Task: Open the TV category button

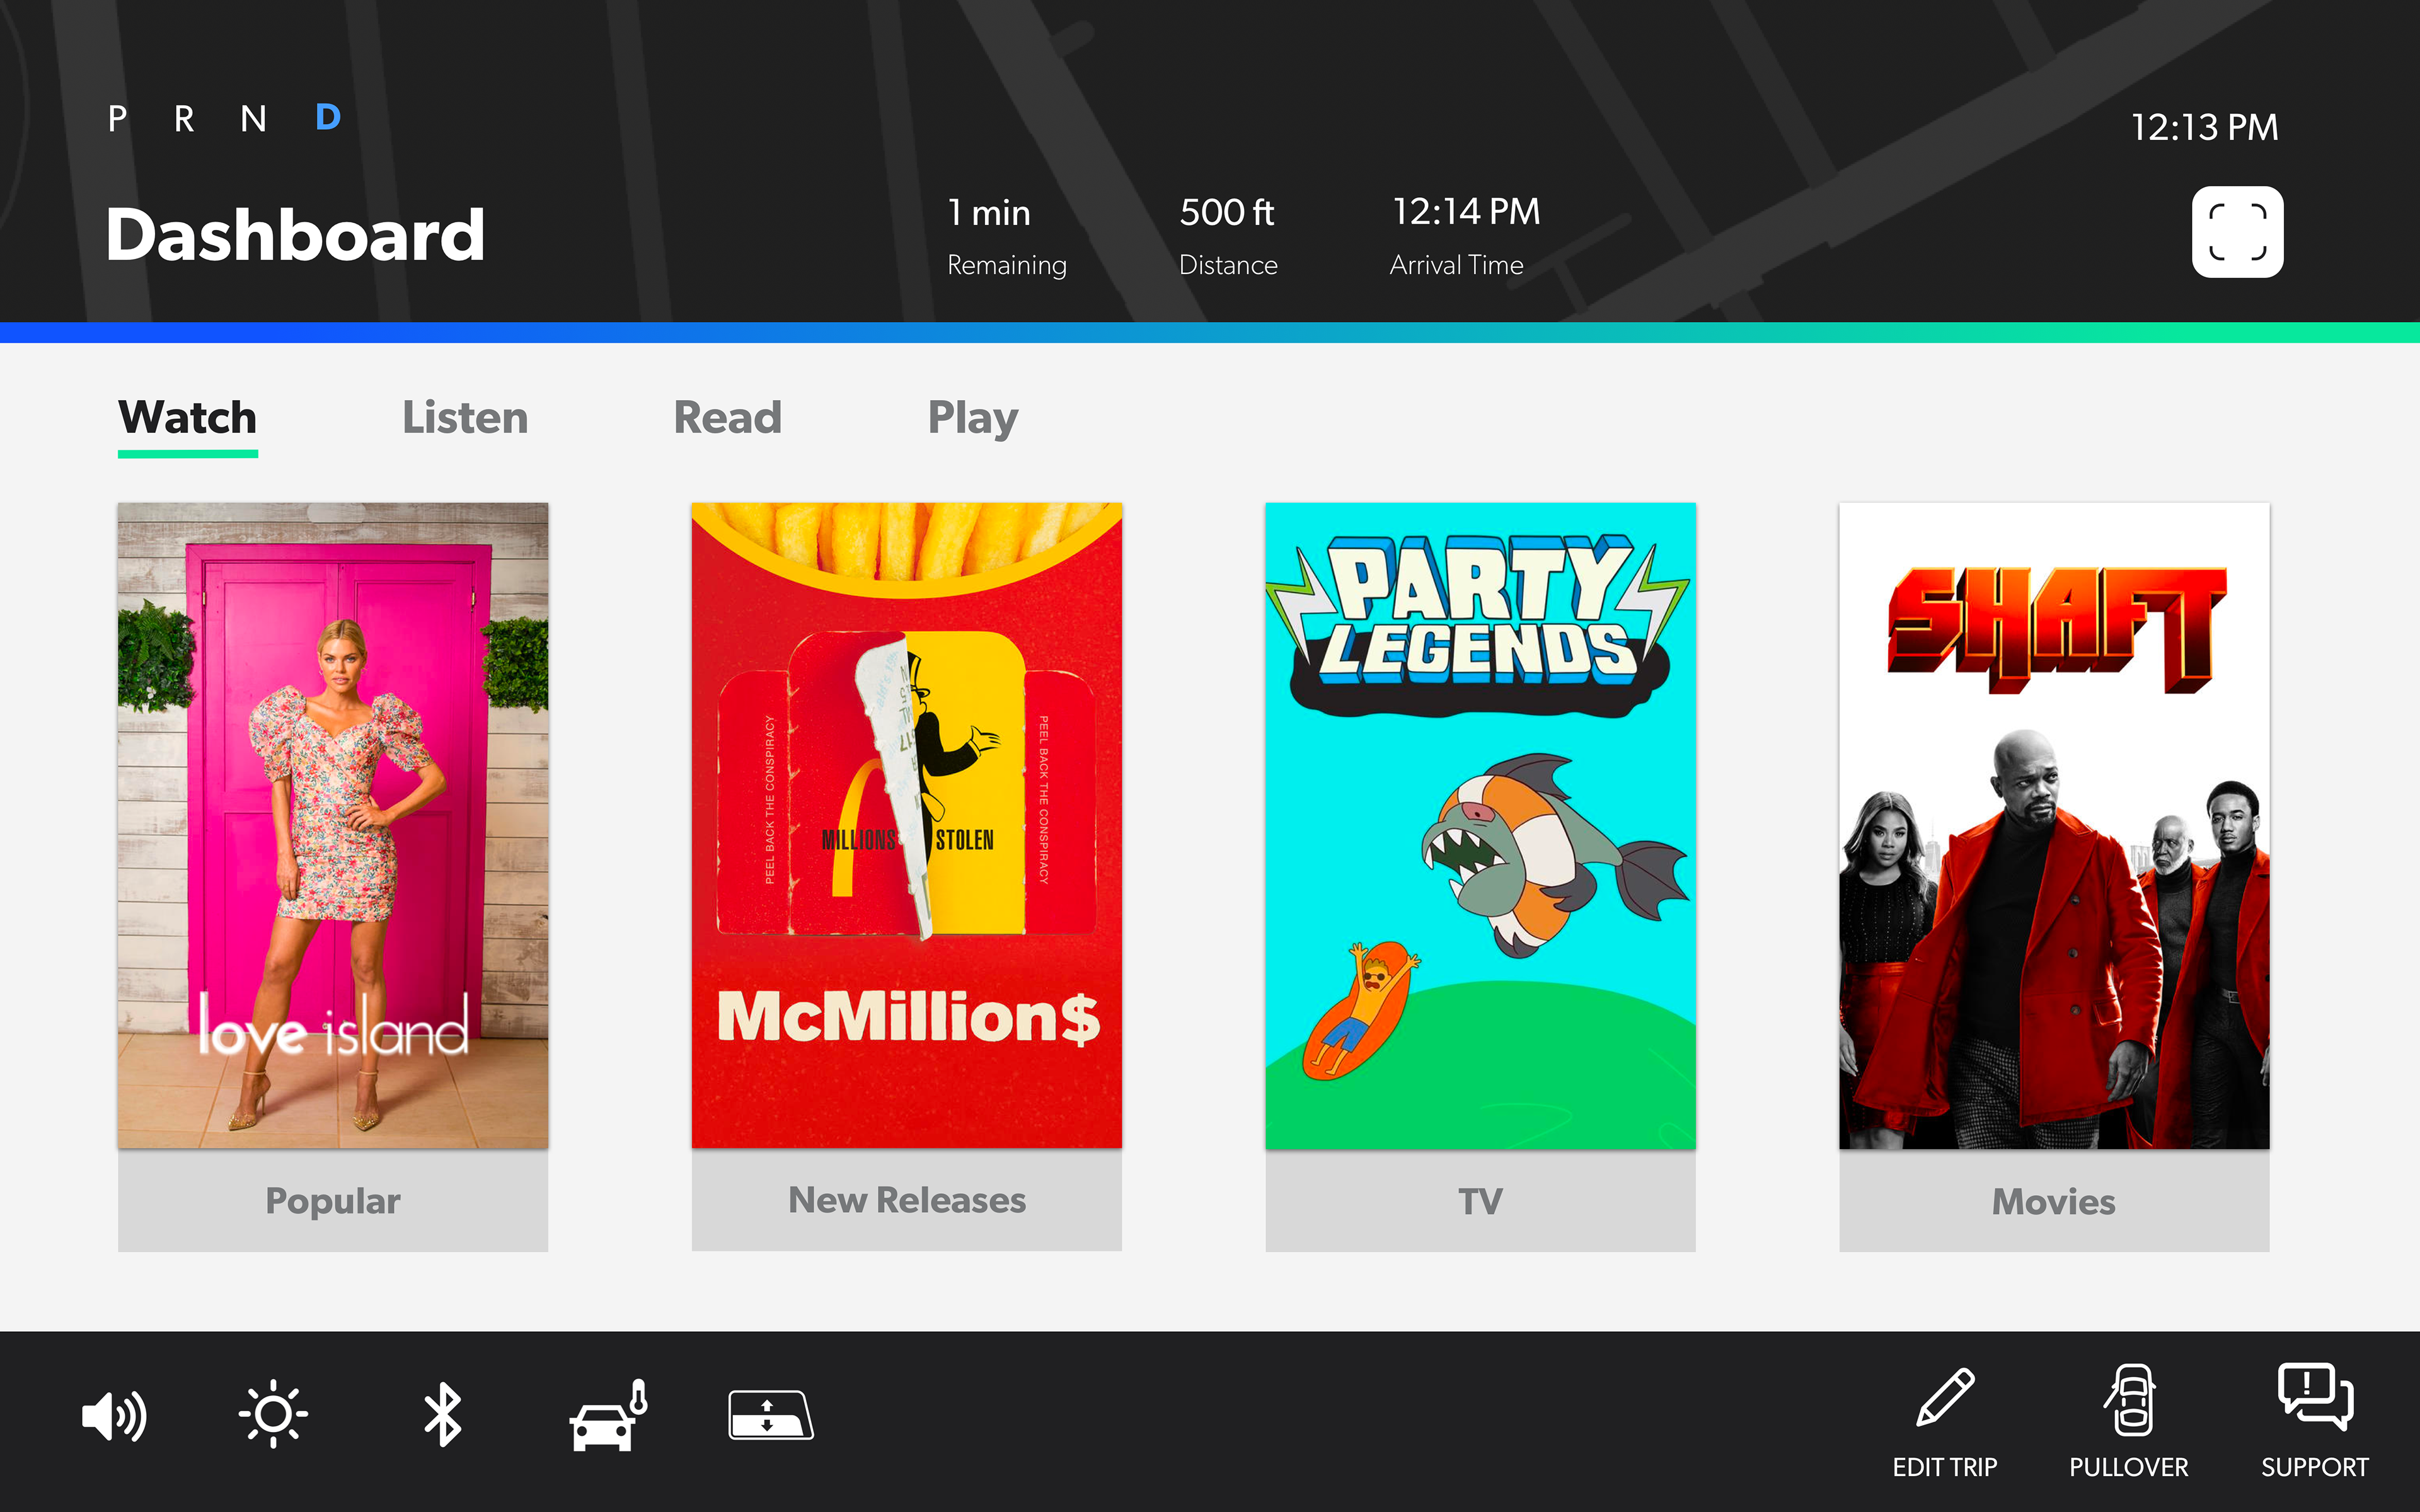Action: tap(1481, 1201)
